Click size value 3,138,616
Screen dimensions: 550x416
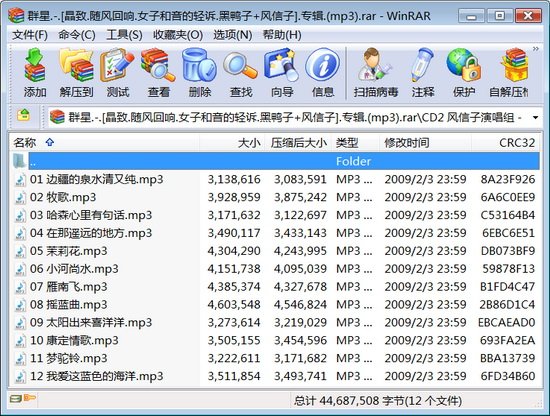click(234, 180)
